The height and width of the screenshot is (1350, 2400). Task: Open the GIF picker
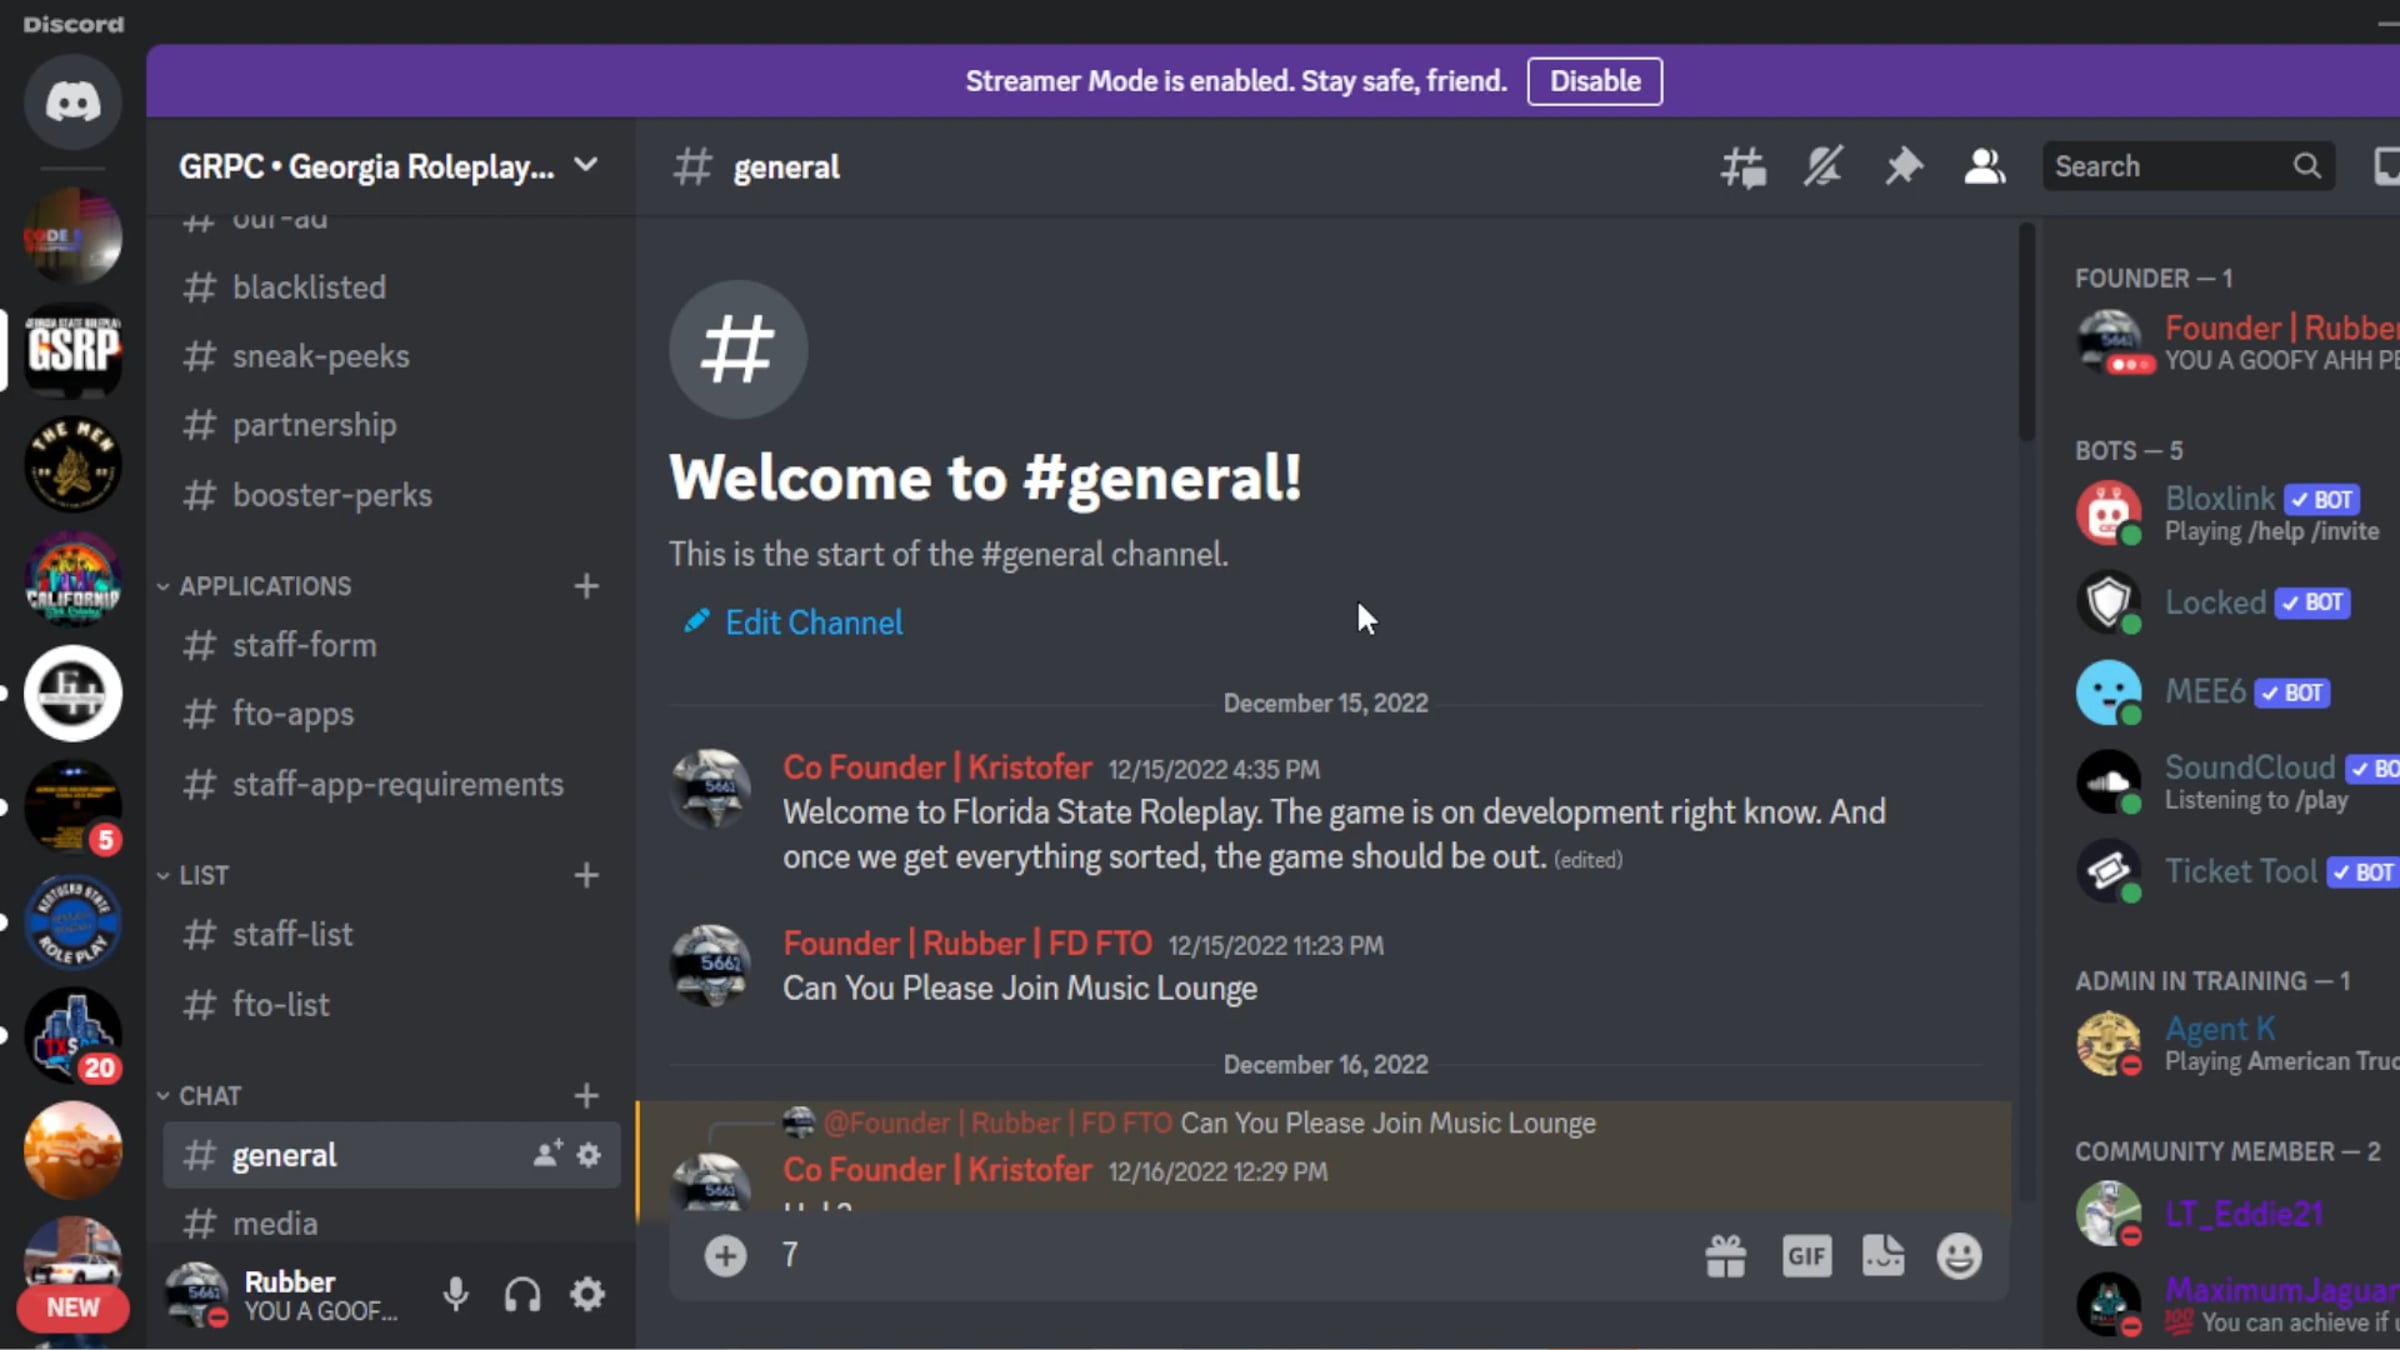pos(1806,1256)
